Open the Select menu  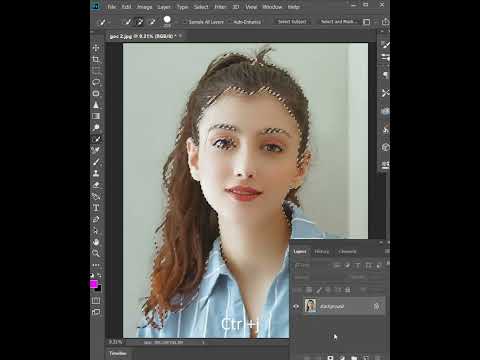pyautogui.click(x=201, y=7)
